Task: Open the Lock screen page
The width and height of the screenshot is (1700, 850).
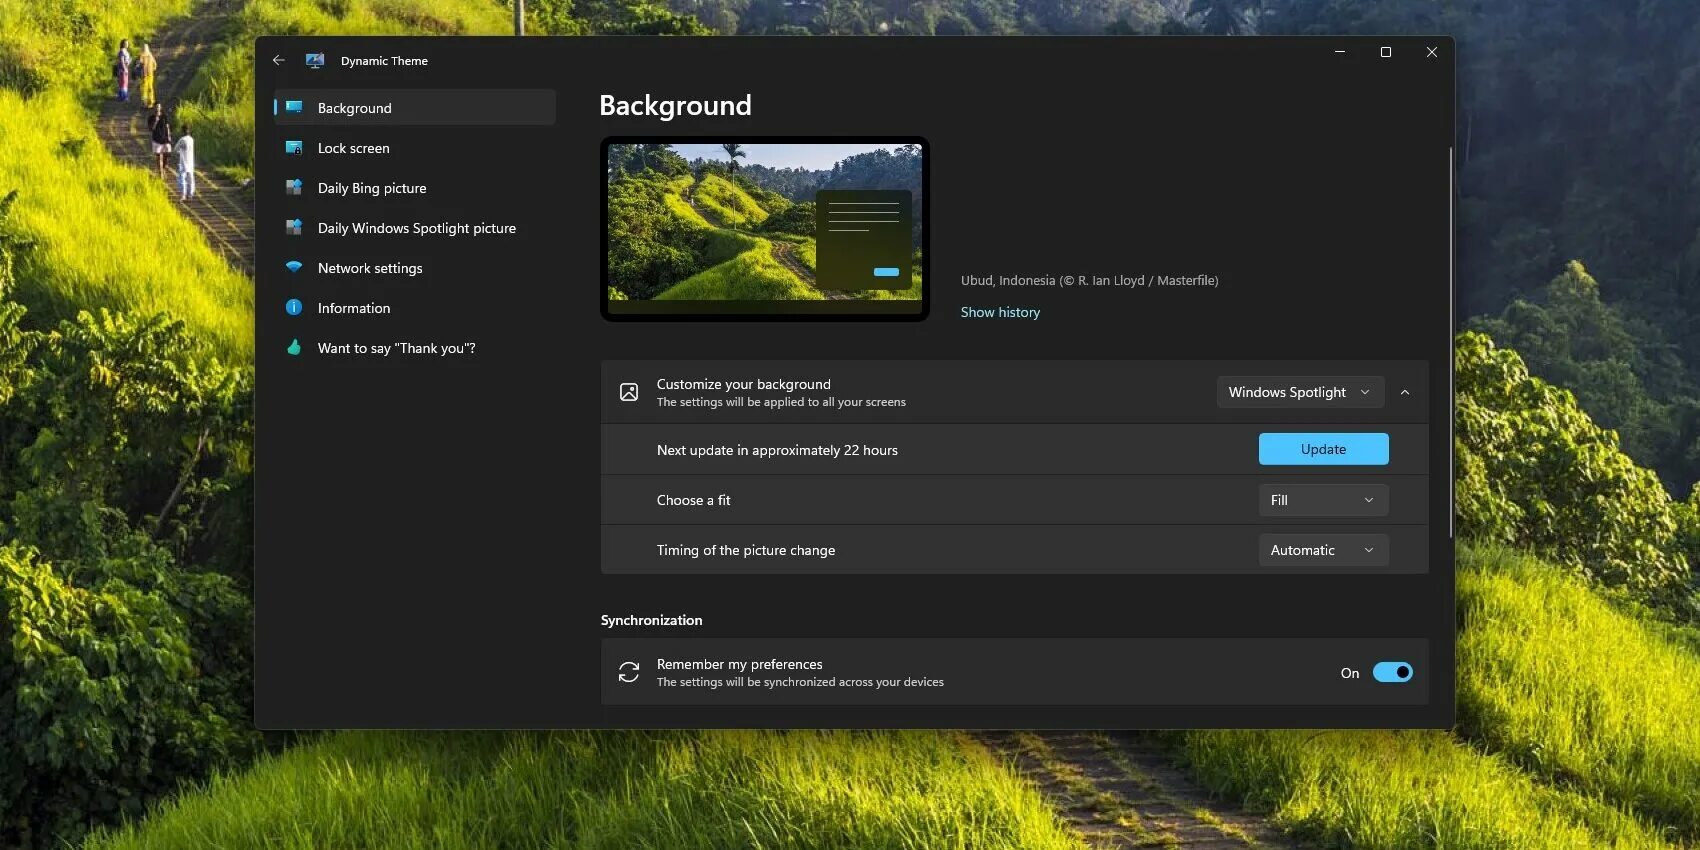Action: coord(415,147)
